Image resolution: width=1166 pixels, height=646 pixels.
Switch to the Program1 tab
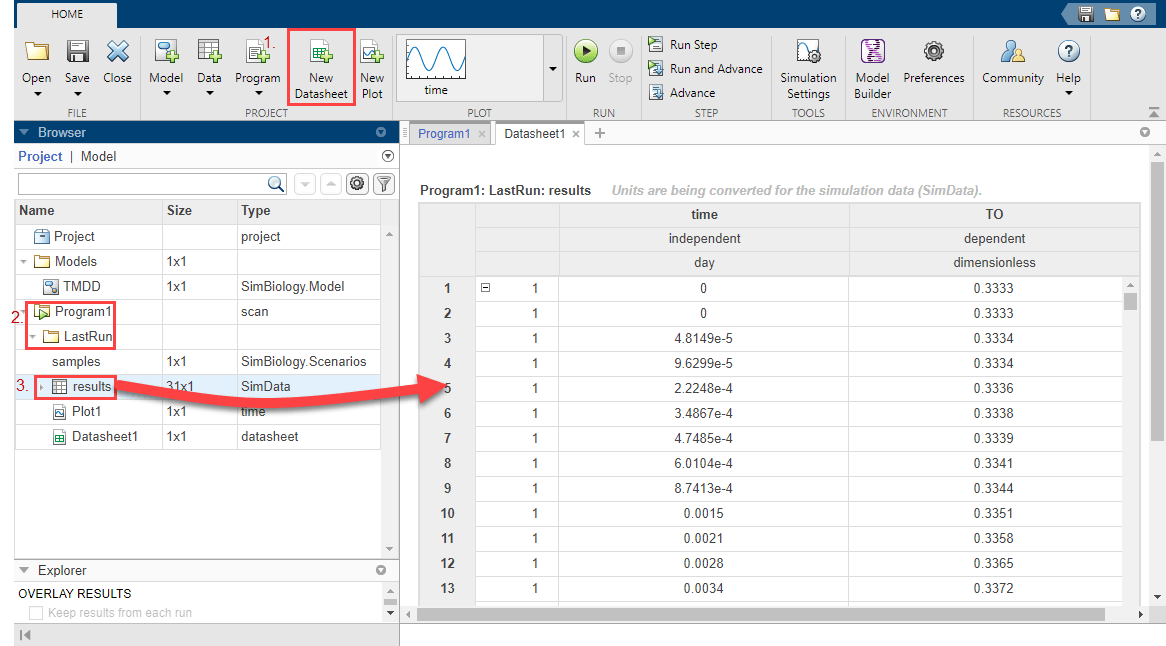pyautogui.click(x=443, y=134)
